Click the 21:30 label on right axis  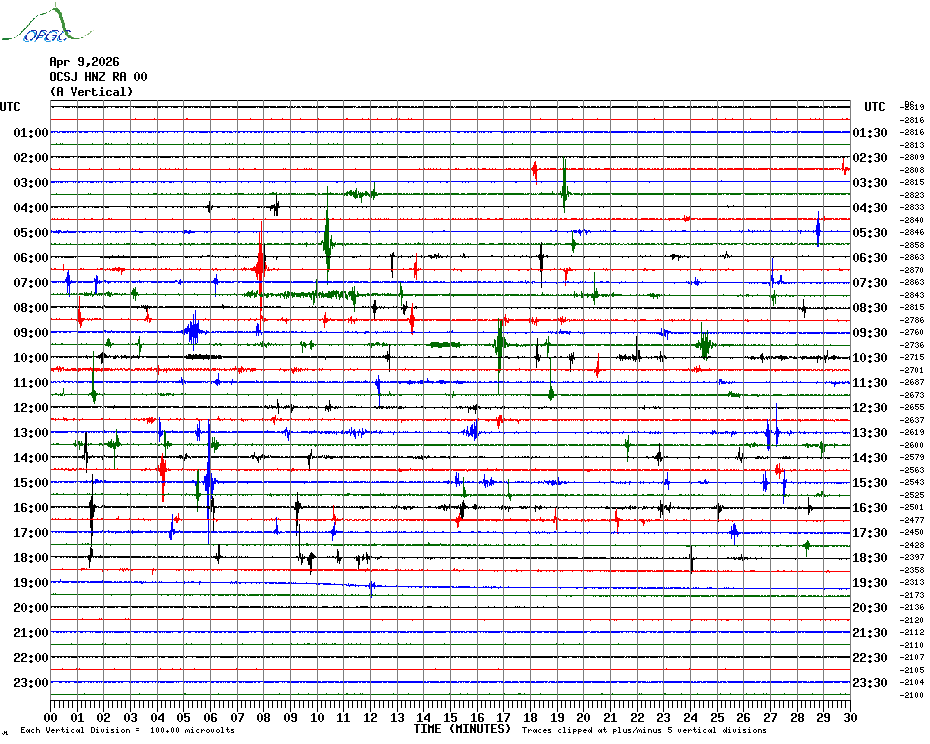pos(869,633)
